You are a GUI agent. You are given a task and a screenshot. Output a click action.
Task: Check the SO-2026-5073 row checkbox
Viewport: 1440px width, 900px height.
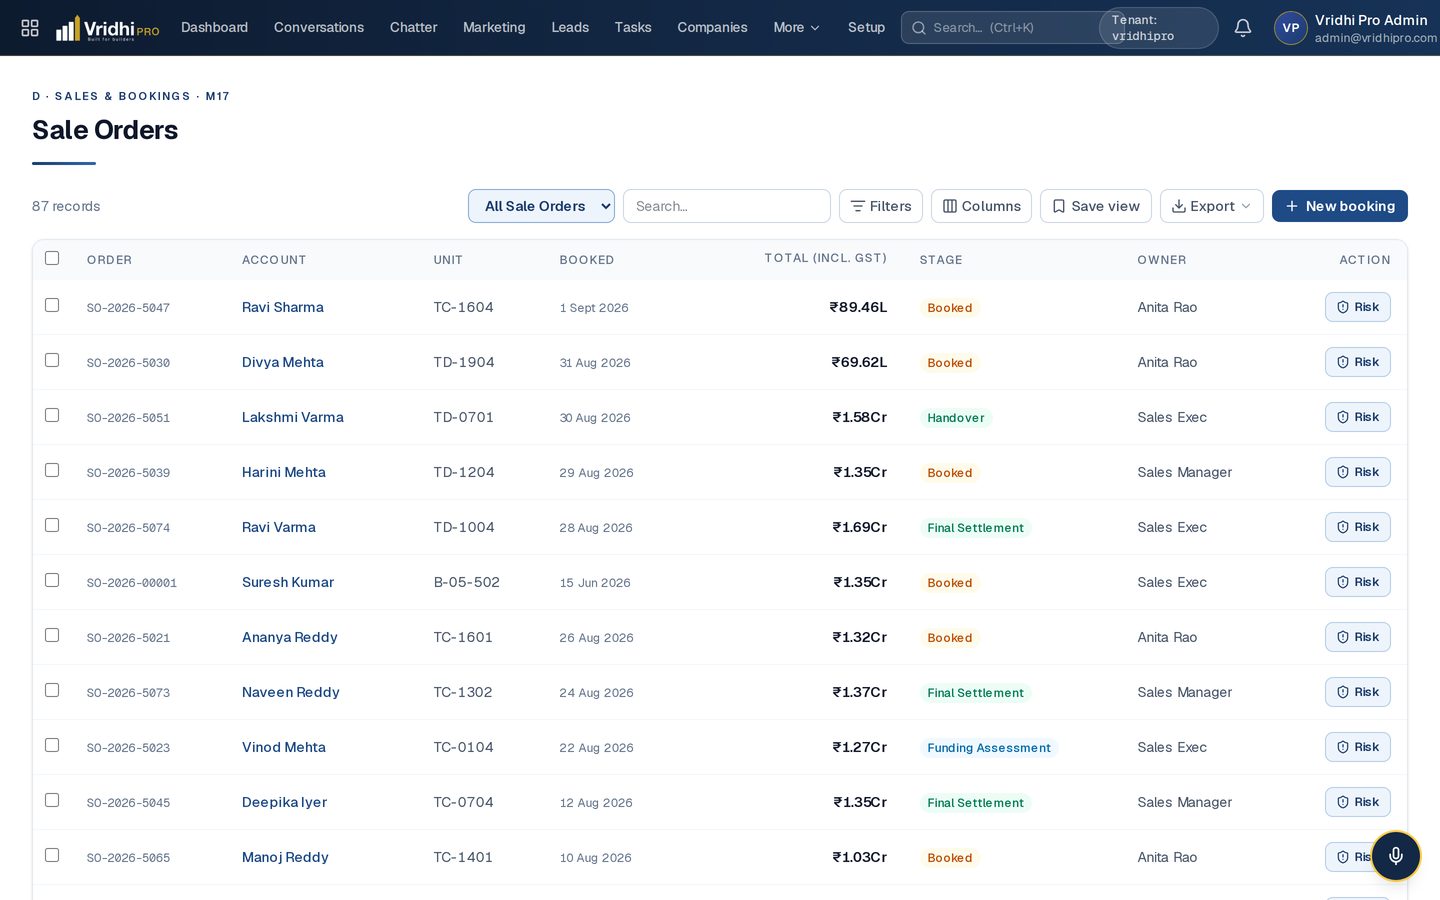point(52,690)
